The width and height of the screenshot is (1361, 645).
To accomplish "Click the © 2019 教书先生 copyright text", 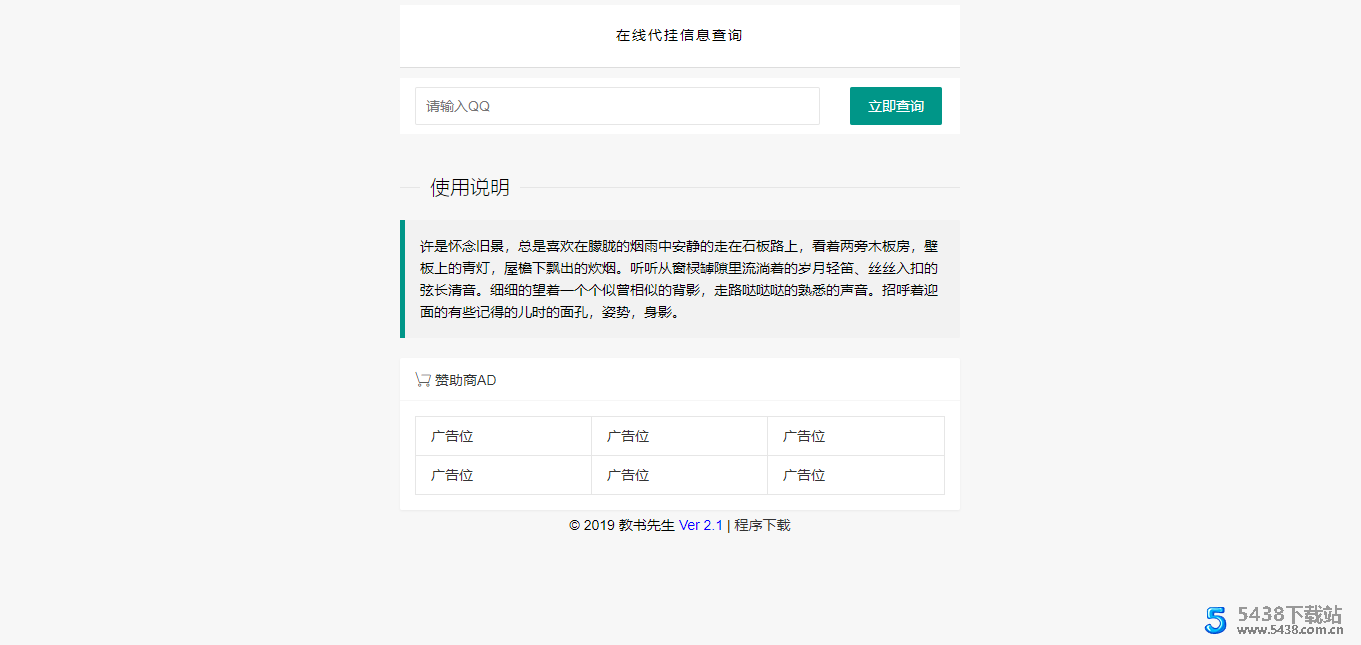I will point(620,524).
